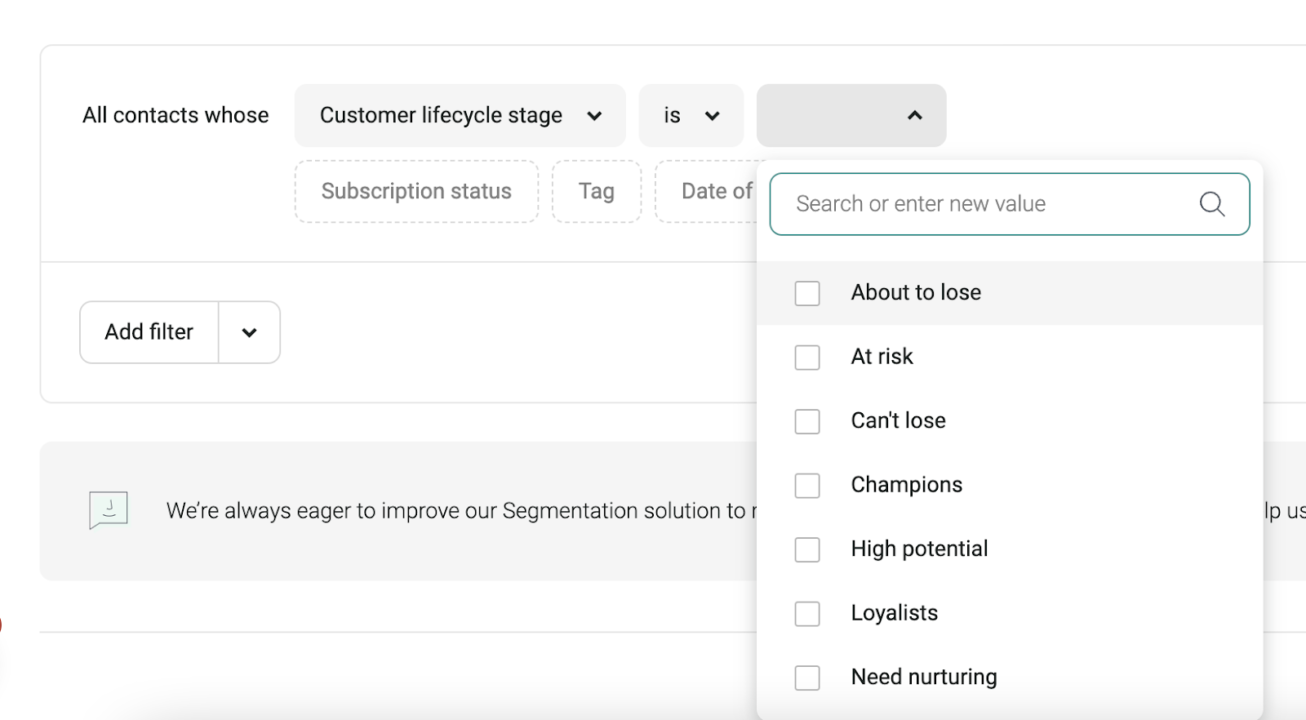Add the Subscription status filter chip

tap(416, 191)
